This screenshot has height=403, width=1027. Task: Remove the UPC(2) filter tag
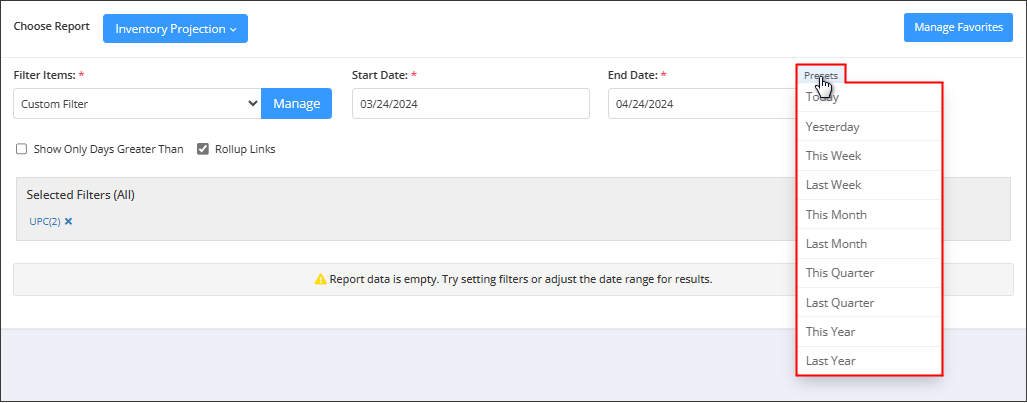(x=69, y=221)
